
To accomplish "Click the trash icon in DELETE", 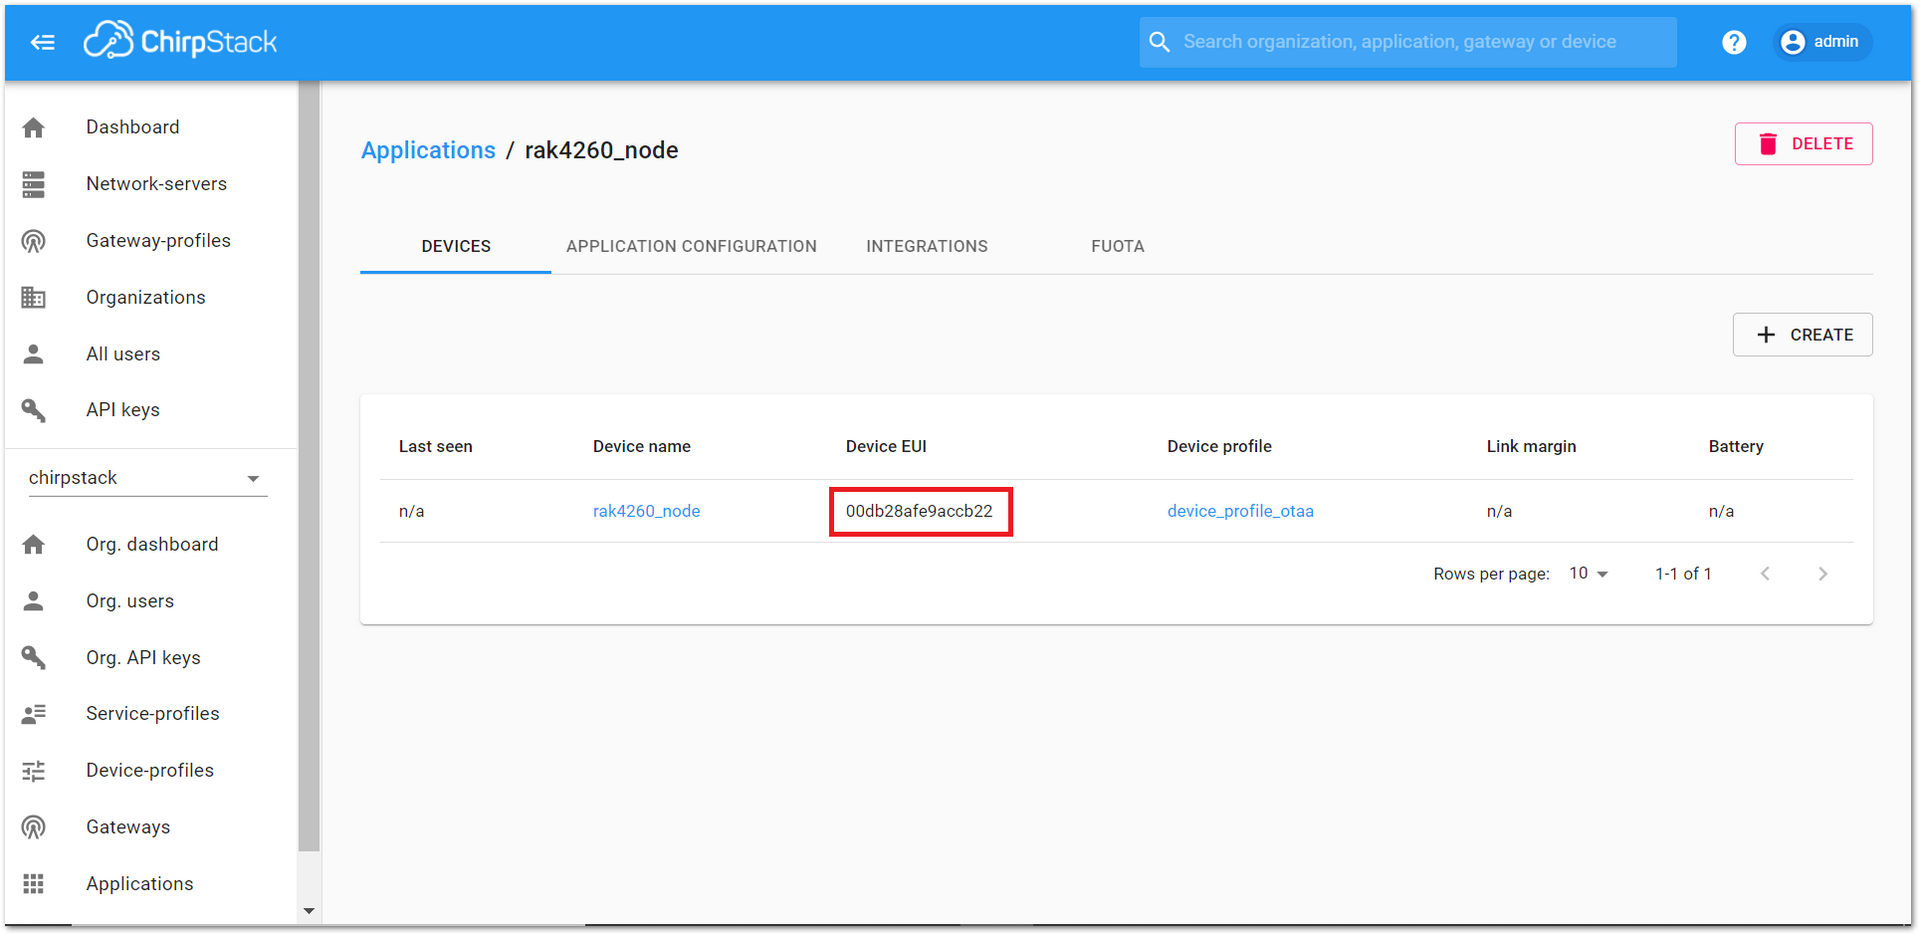I will 1768,144.
